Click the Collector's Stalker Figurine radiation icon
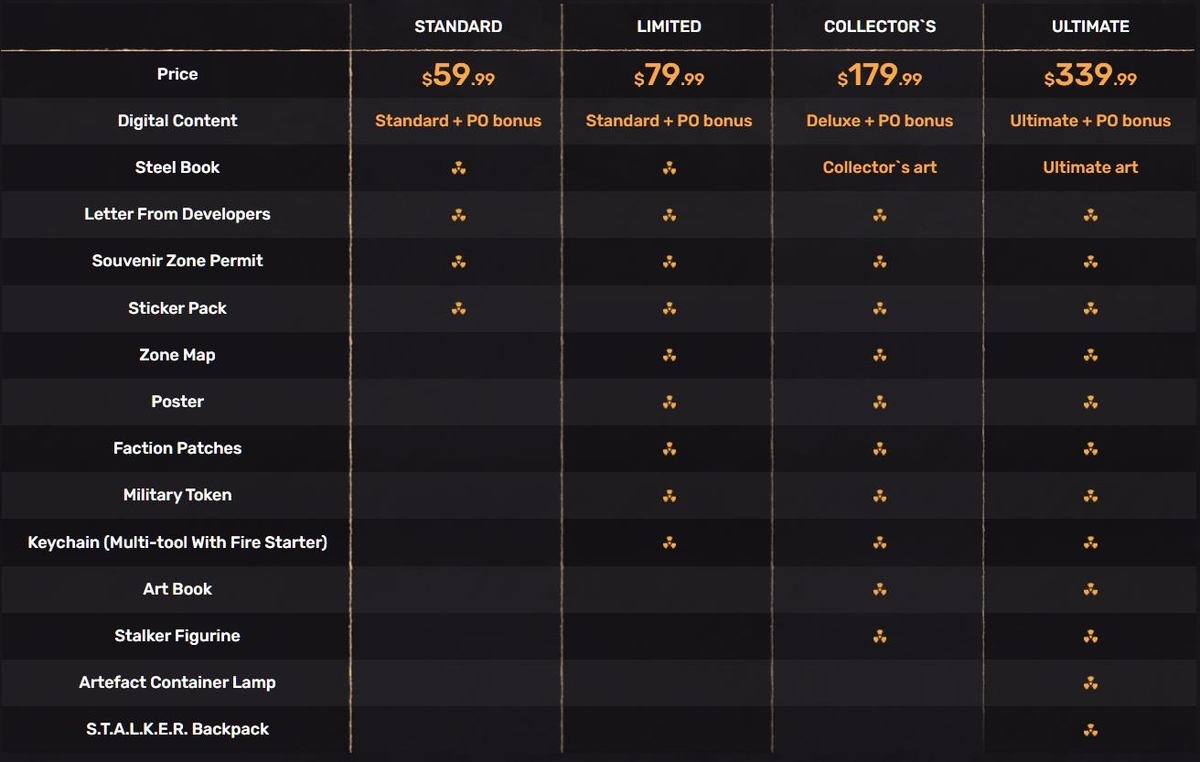Viewport: 1200px width, 762px height. tap(880, 636)
